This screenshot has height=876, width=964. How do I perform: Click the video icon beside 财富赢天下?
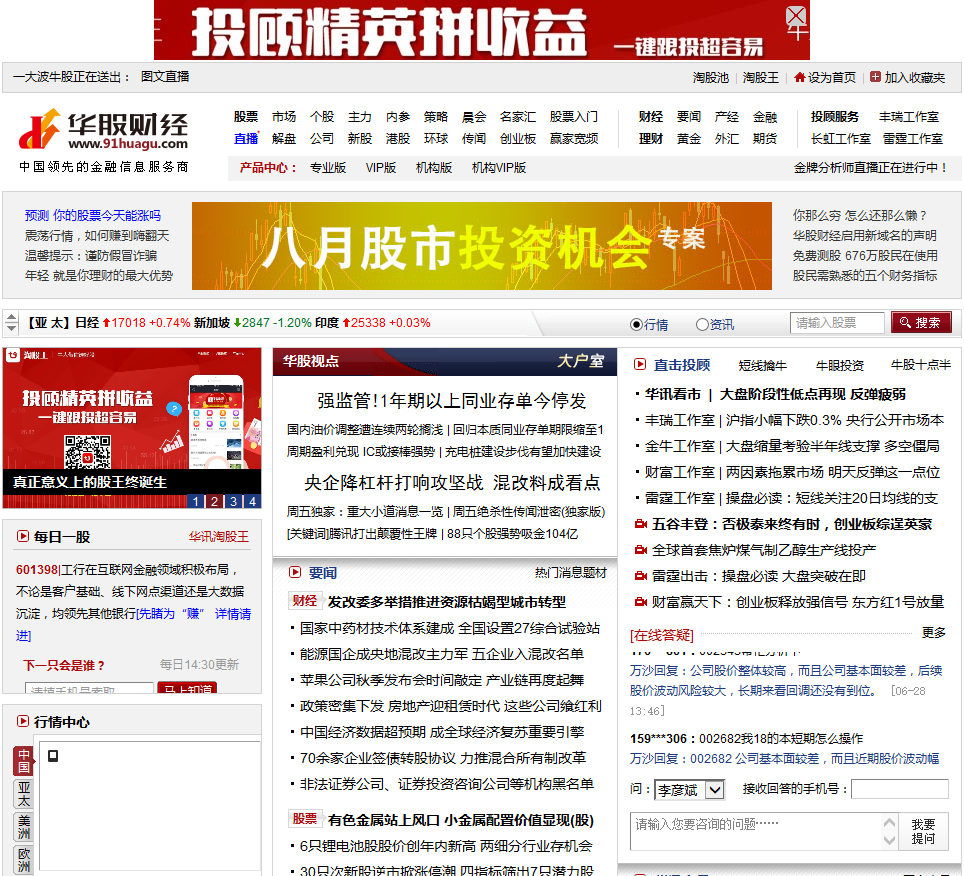[x=641, y=602]
